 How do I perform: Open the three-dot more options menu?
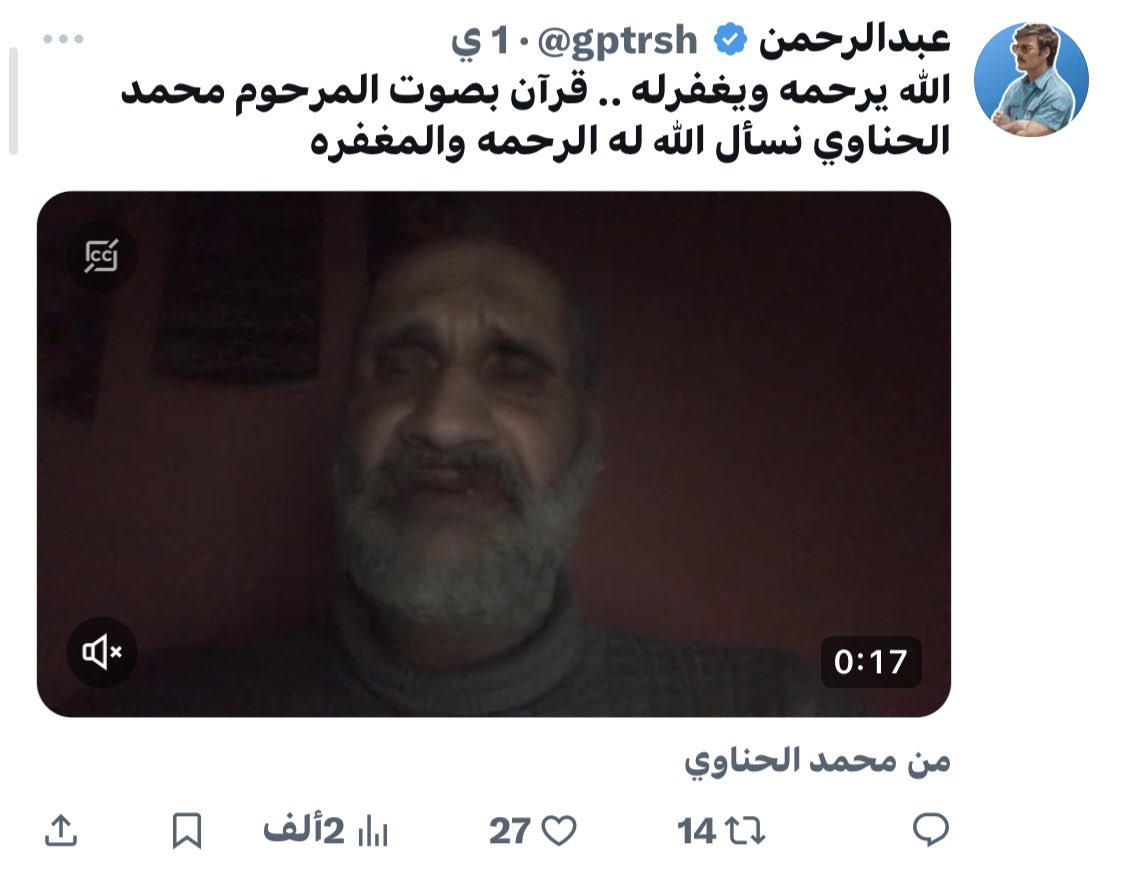(x=63, y=39)
